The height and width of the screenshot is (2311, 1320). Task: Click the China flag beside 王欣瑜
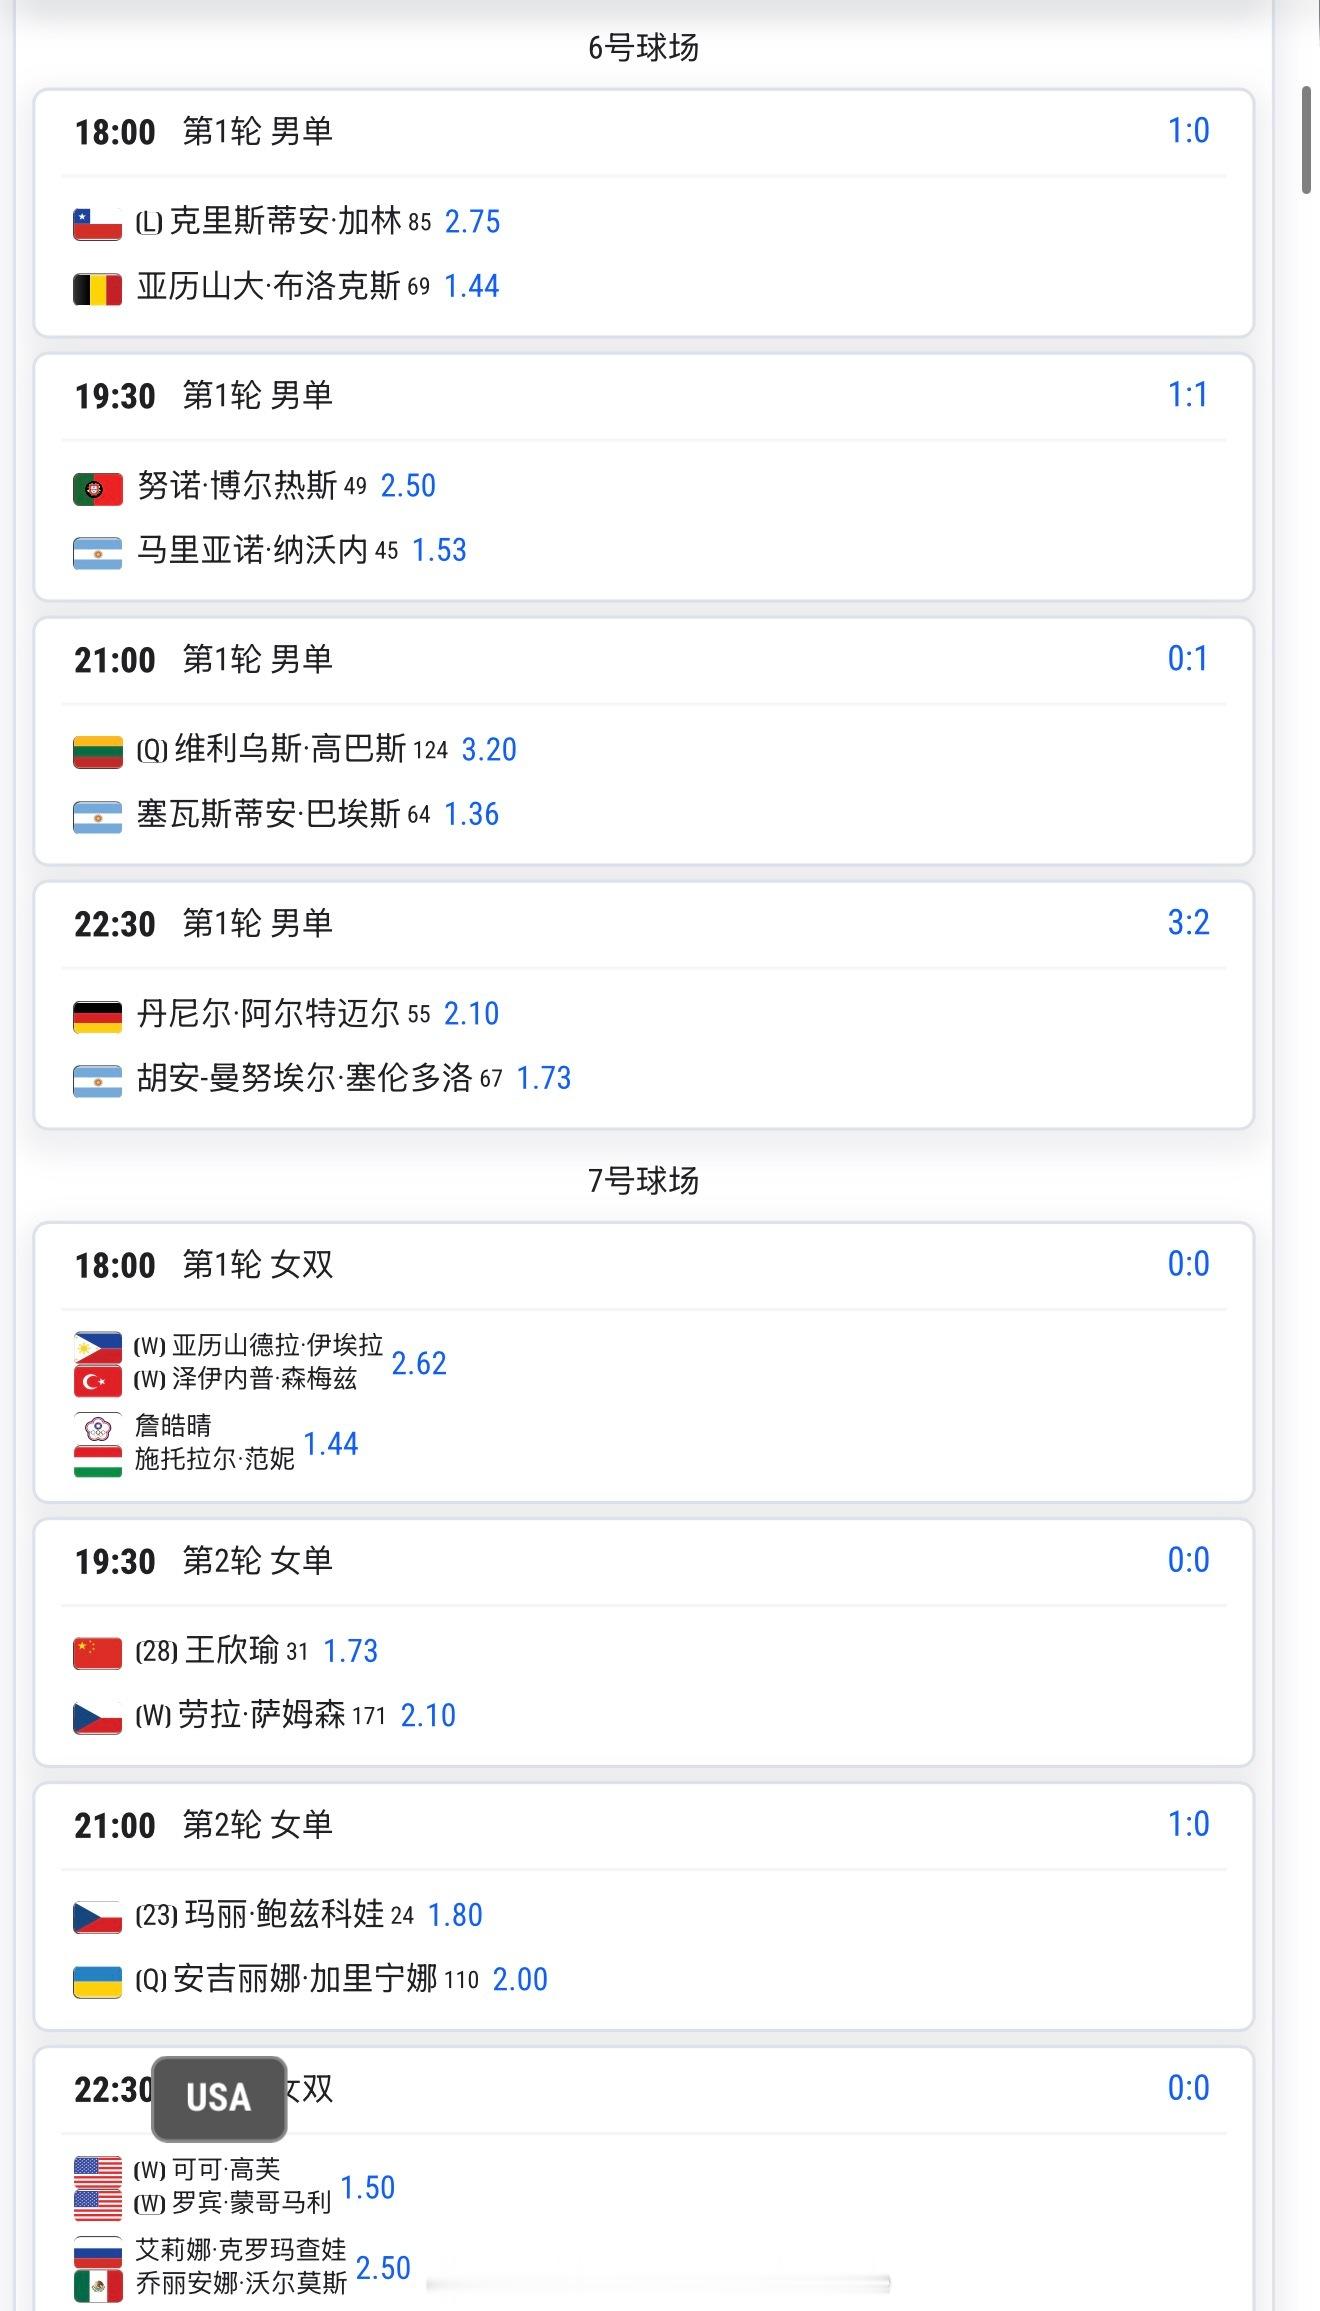(97, 1653)
